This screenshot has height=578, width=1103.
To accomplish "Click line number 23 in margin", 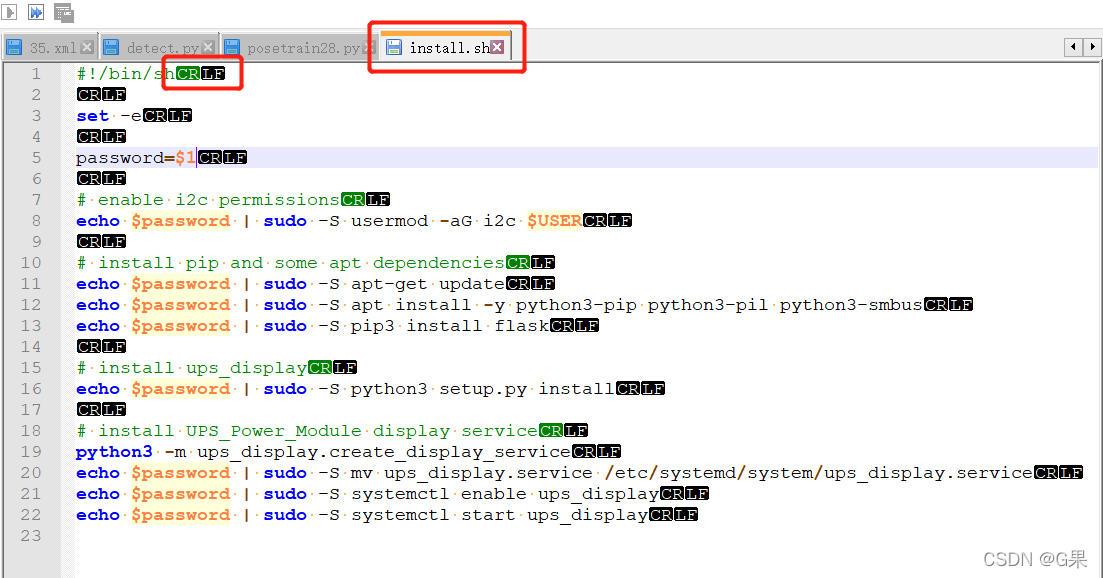I will pyautogui.click(x=31, y=537).
